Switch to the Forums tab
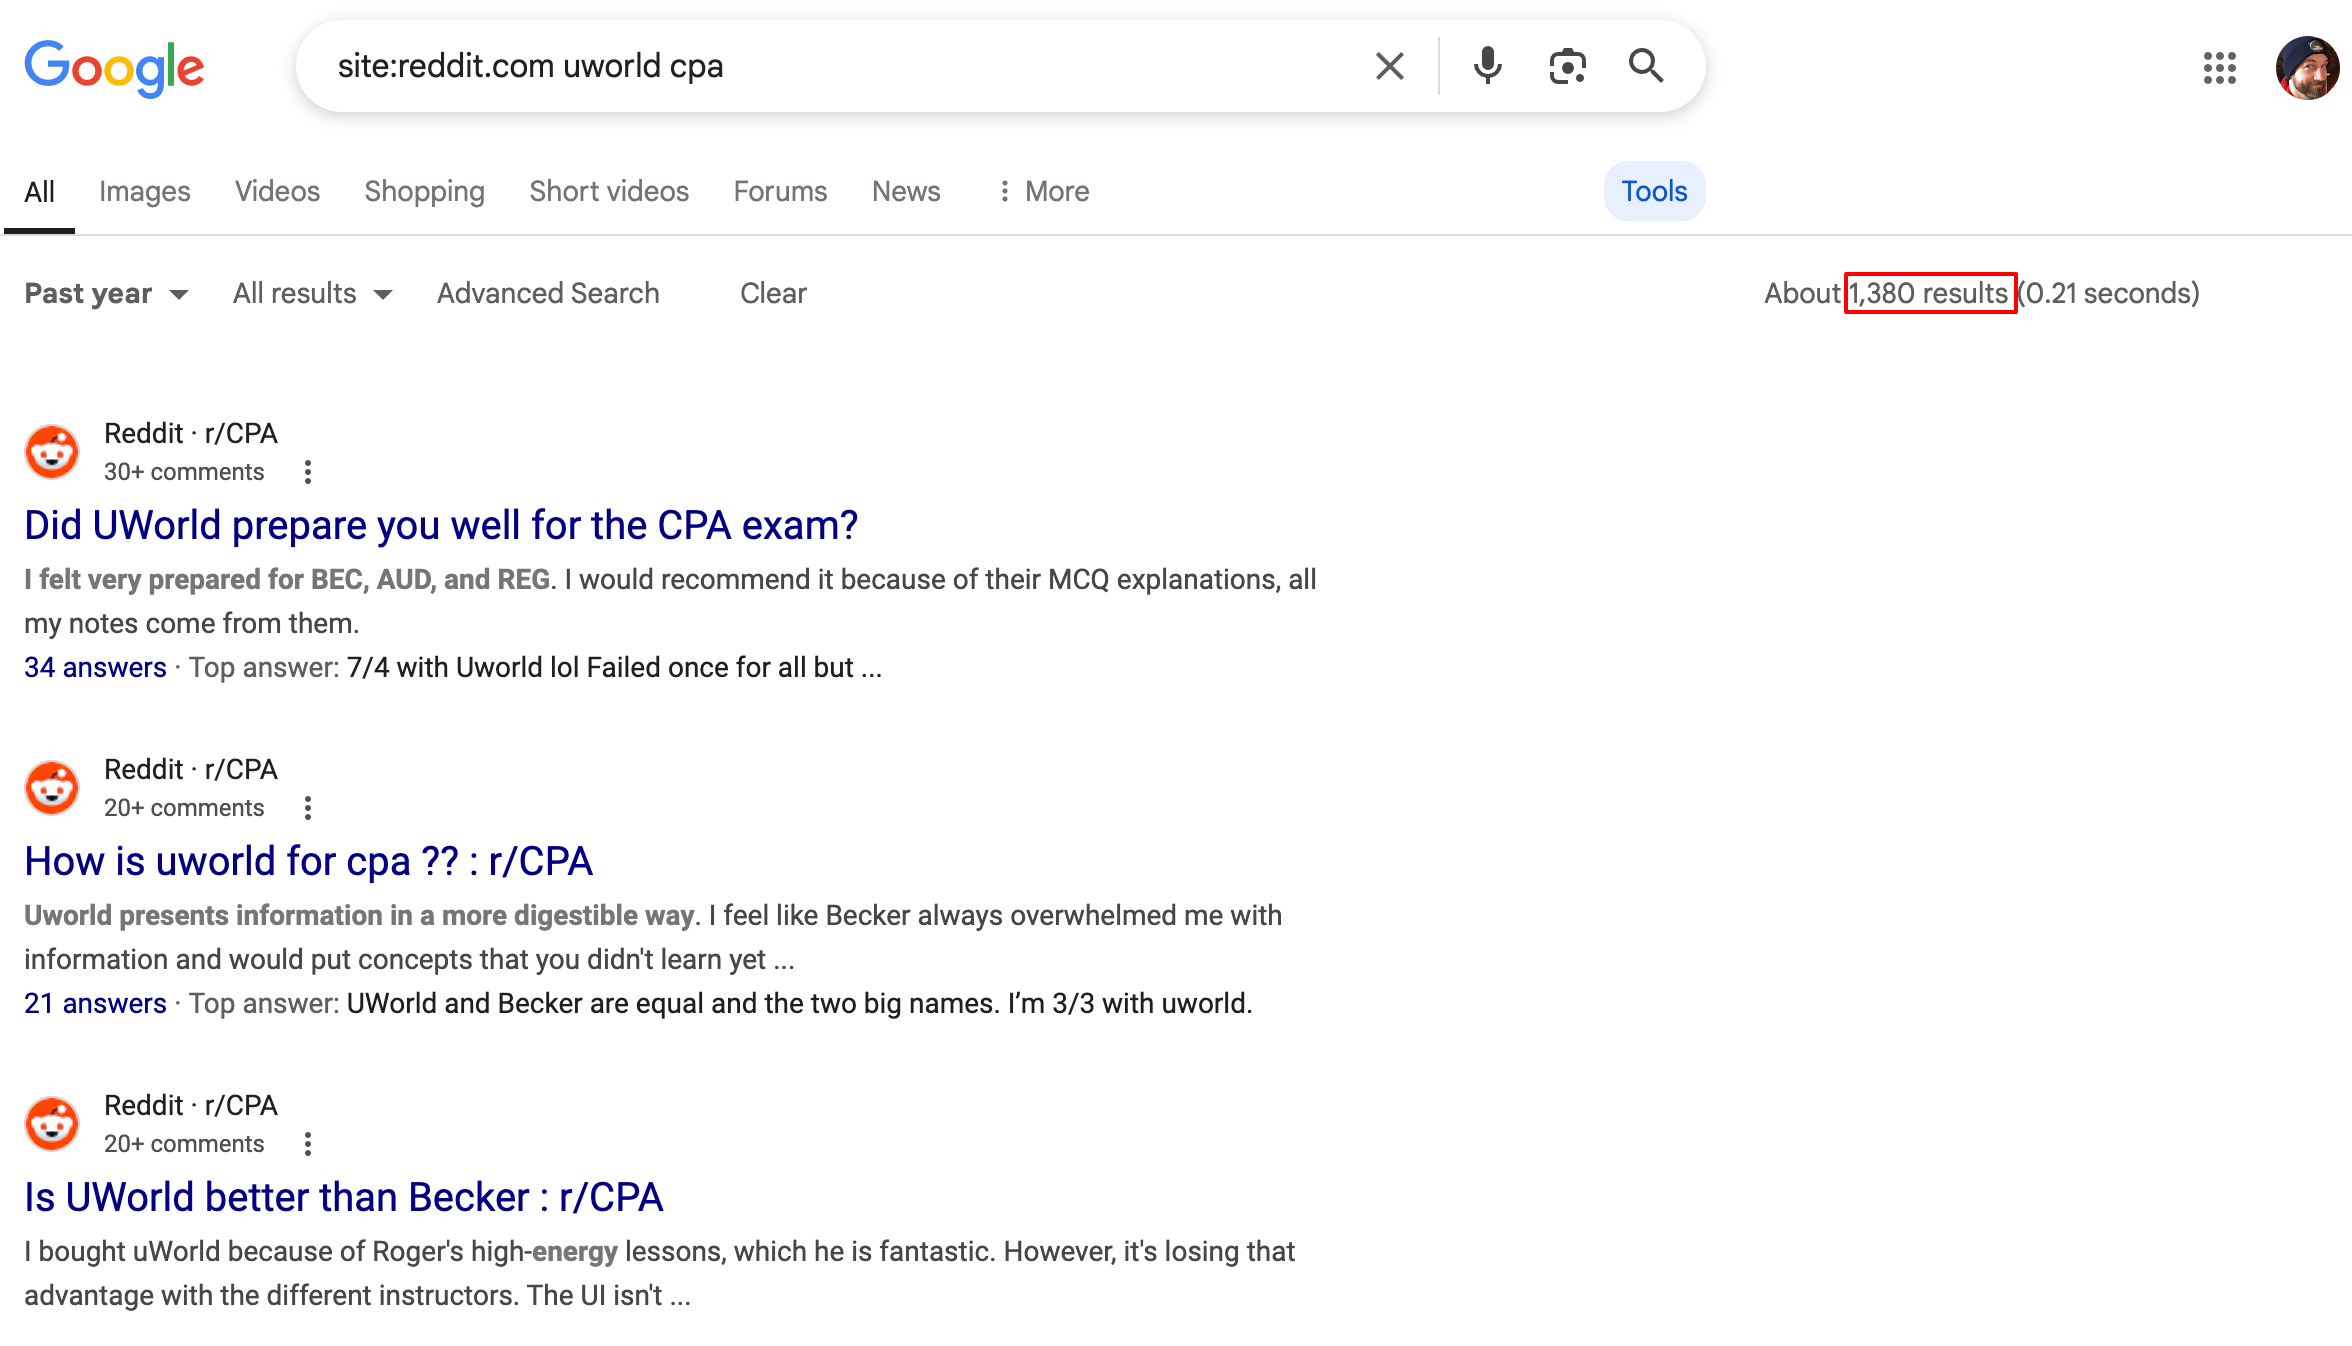2352x1346 pixels. click(780, 191)
